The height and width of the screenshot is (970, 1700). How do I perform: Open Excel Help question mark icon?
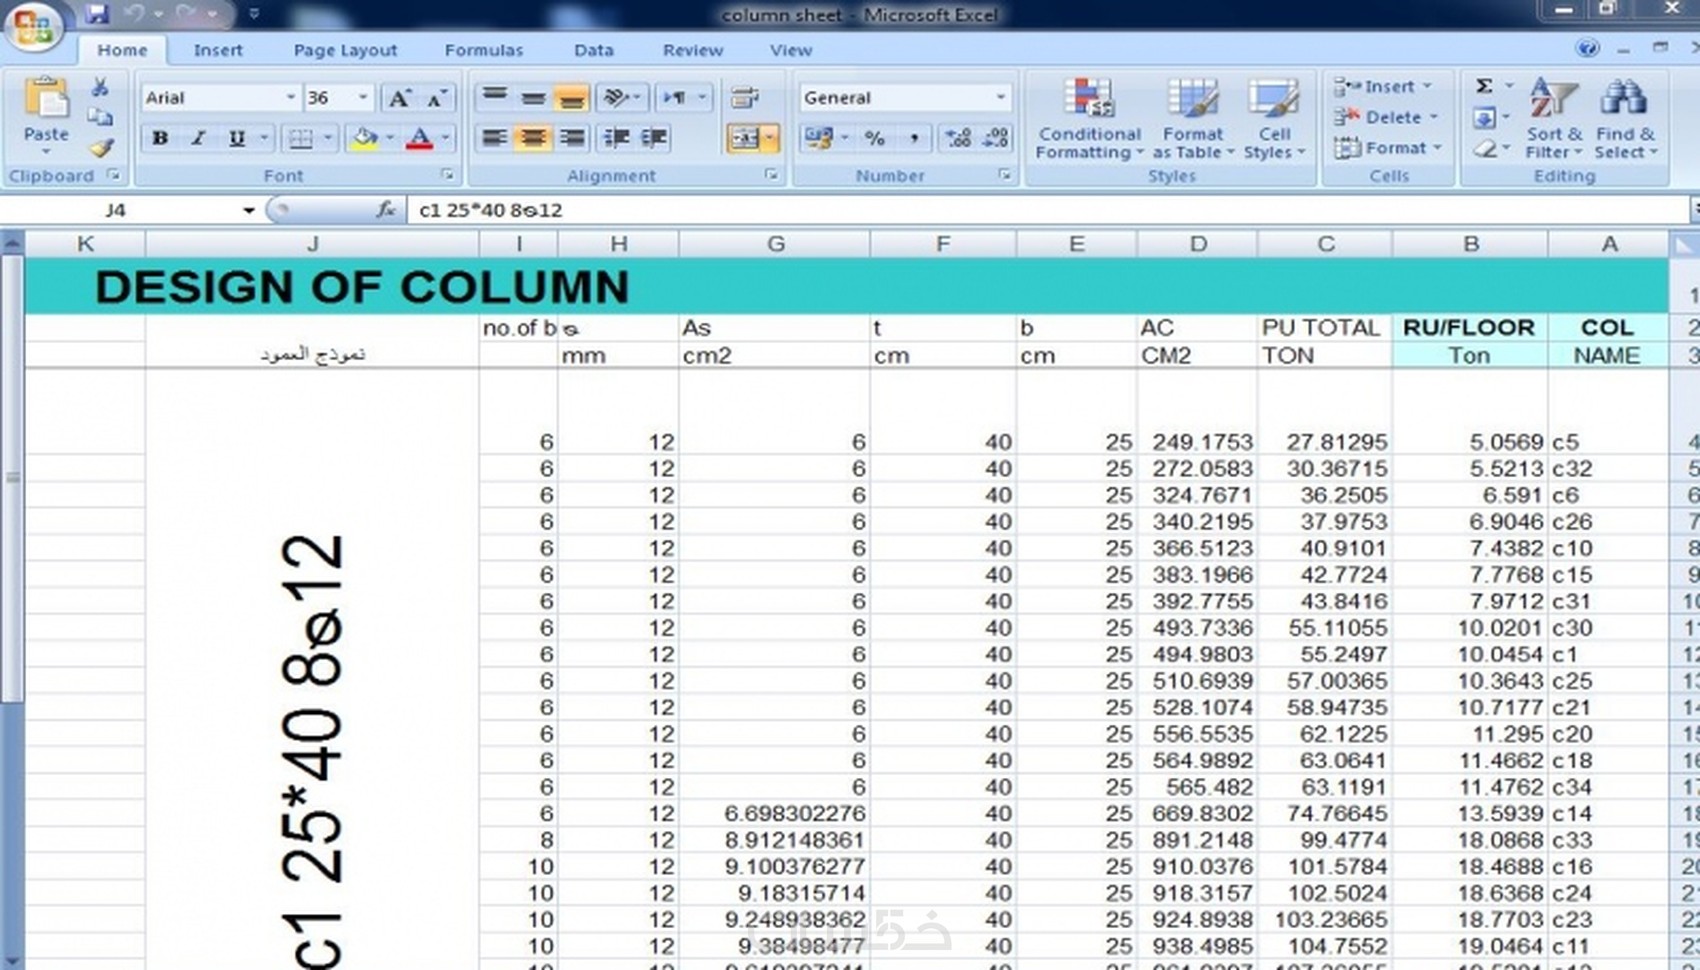pyautogui.click(x=1586, y=49)
